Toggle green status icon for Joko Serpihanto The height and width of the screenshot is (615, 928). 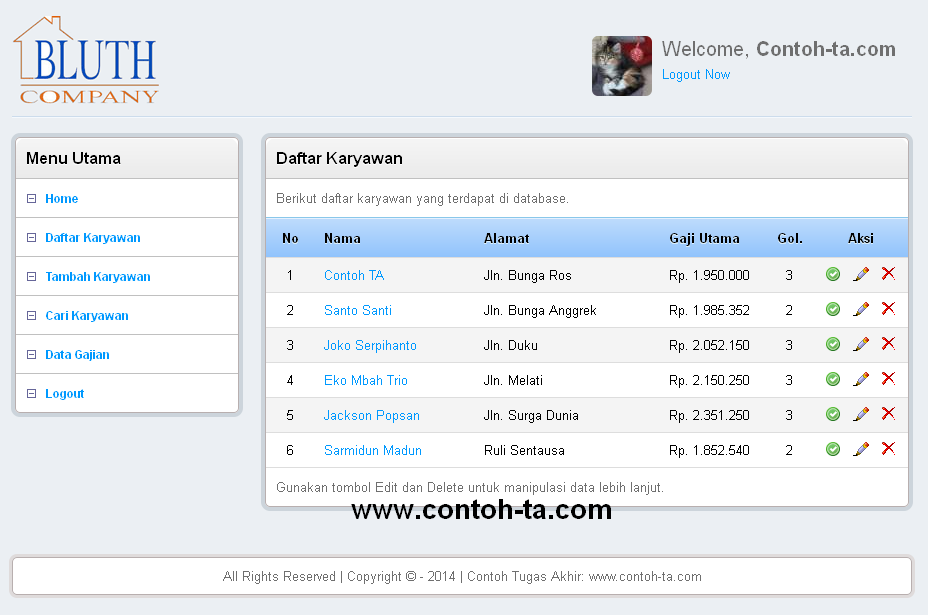(x=833, y=344)
